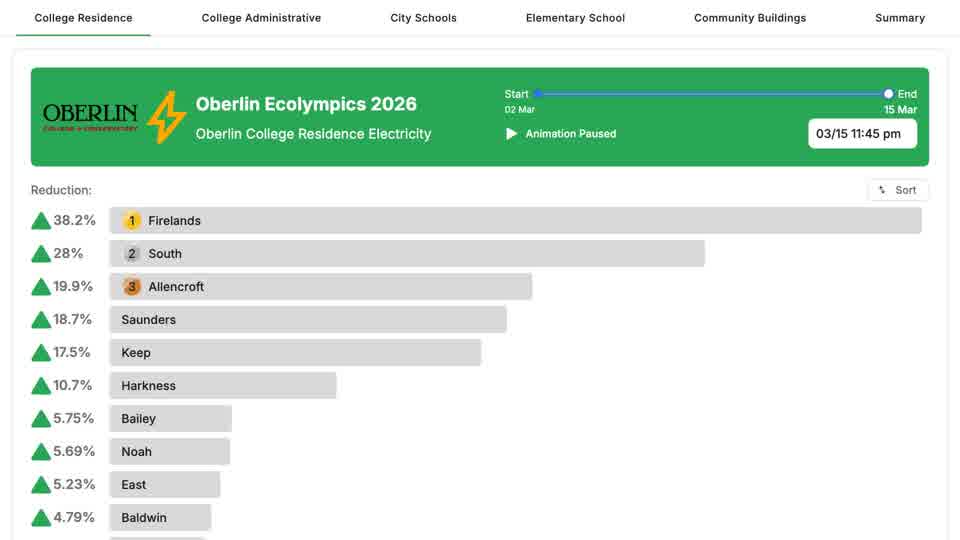Screen dimensions: 960x540
Task: Click the green triangle beside 19.9%
Action: pos(41,287)
